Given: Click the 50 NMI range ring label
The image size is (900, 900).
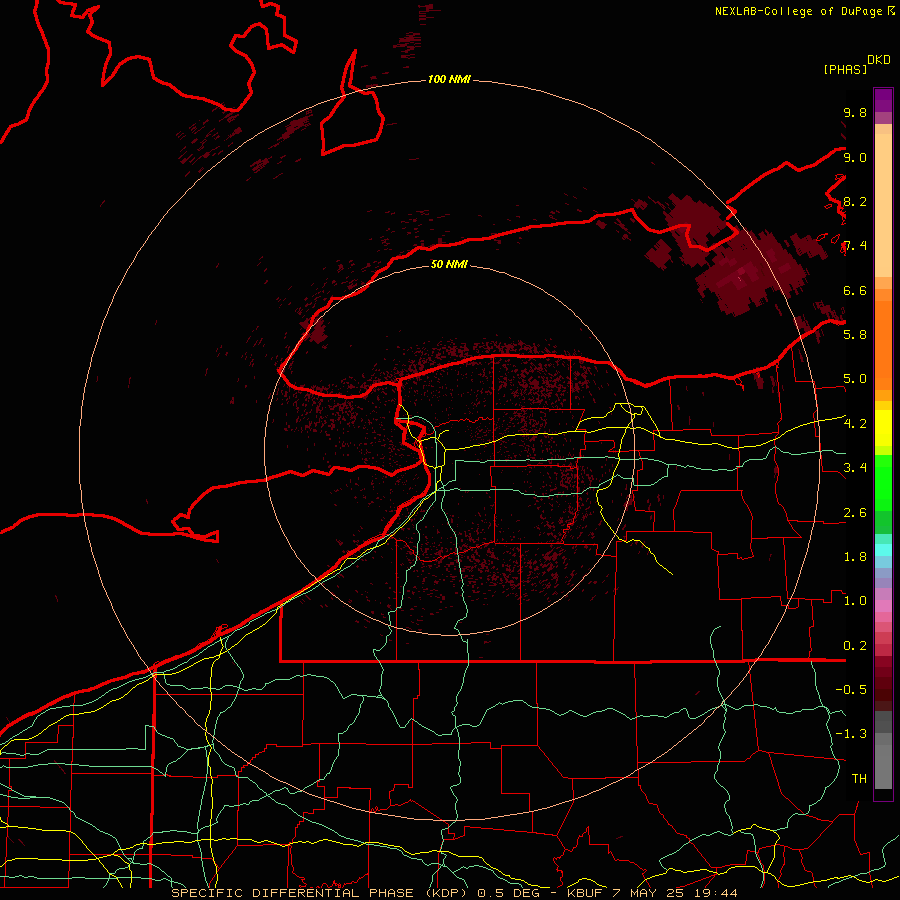Looking at the screenshot, I should pyautogui.click(x=449, y=264).
